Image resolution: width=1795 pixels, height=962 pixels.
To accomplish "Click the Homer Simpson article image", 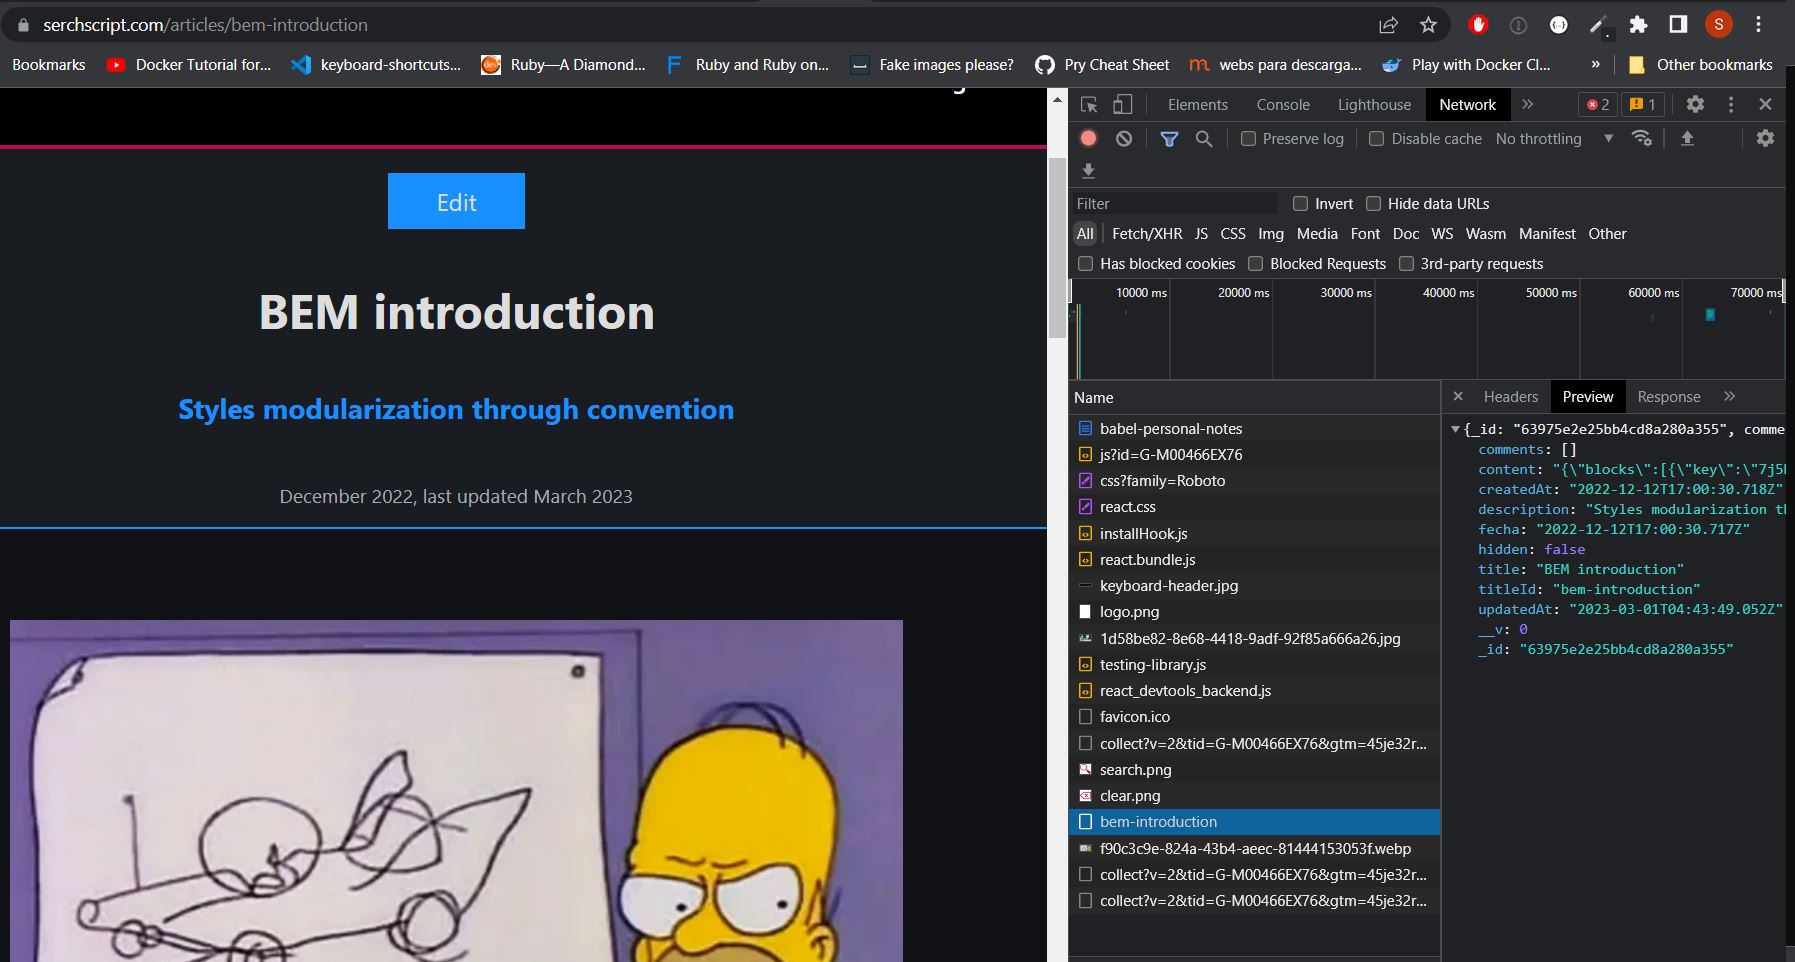I will click(456, 791).
